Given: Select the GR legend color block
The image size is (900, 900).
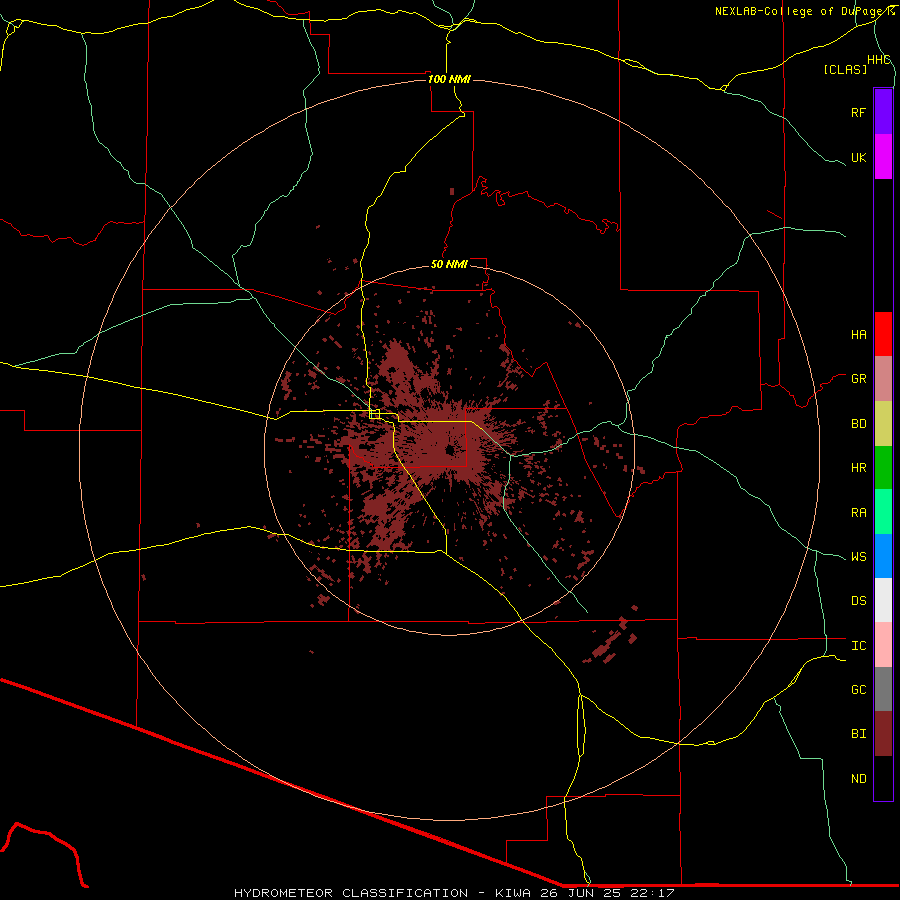Looking at the screenshot, I should (x=883, y=379).
